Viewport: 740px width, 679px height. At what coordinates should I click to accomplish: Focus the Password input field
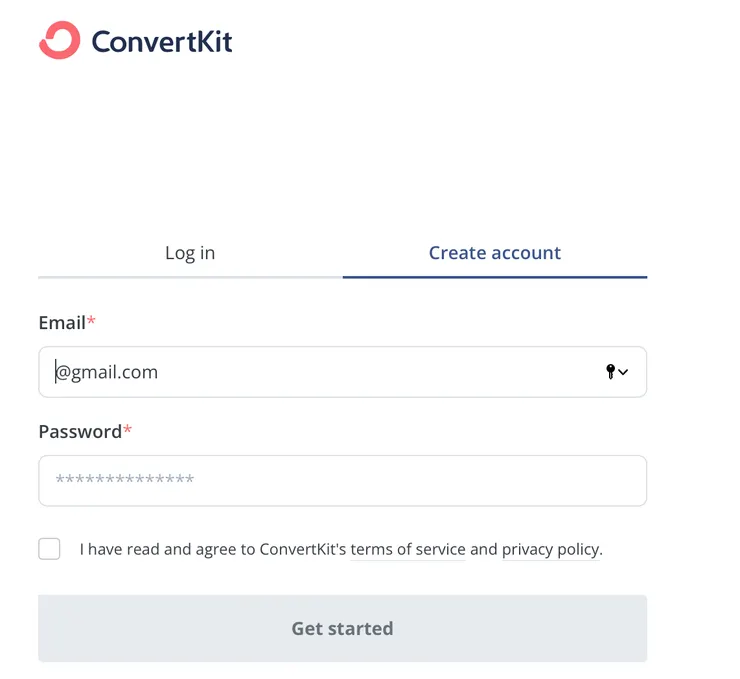[x=342, y=481]
